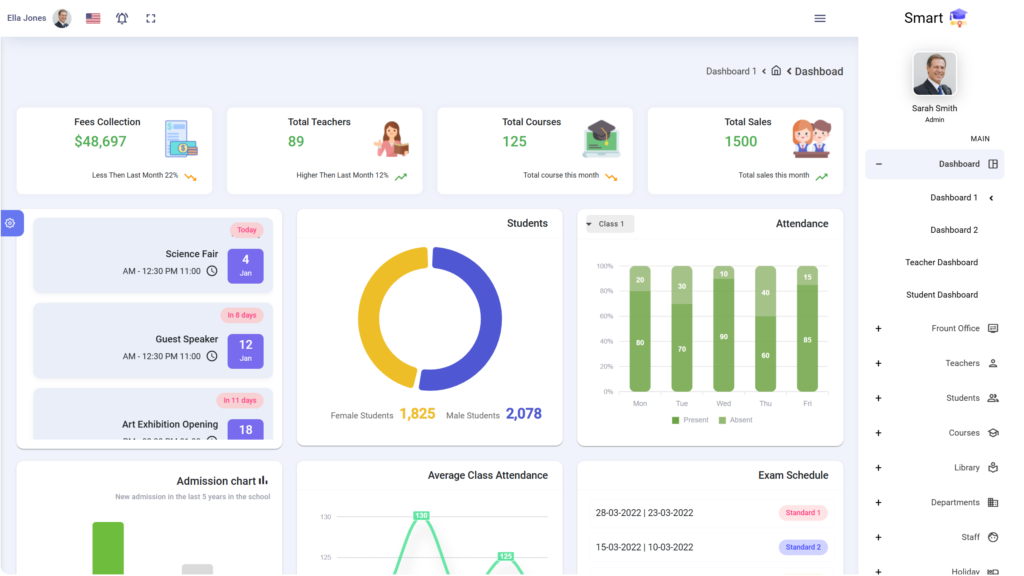Open Dashboard 2 in the sidebar
The height and width of the screenshot is (576, 1024).
953,230
